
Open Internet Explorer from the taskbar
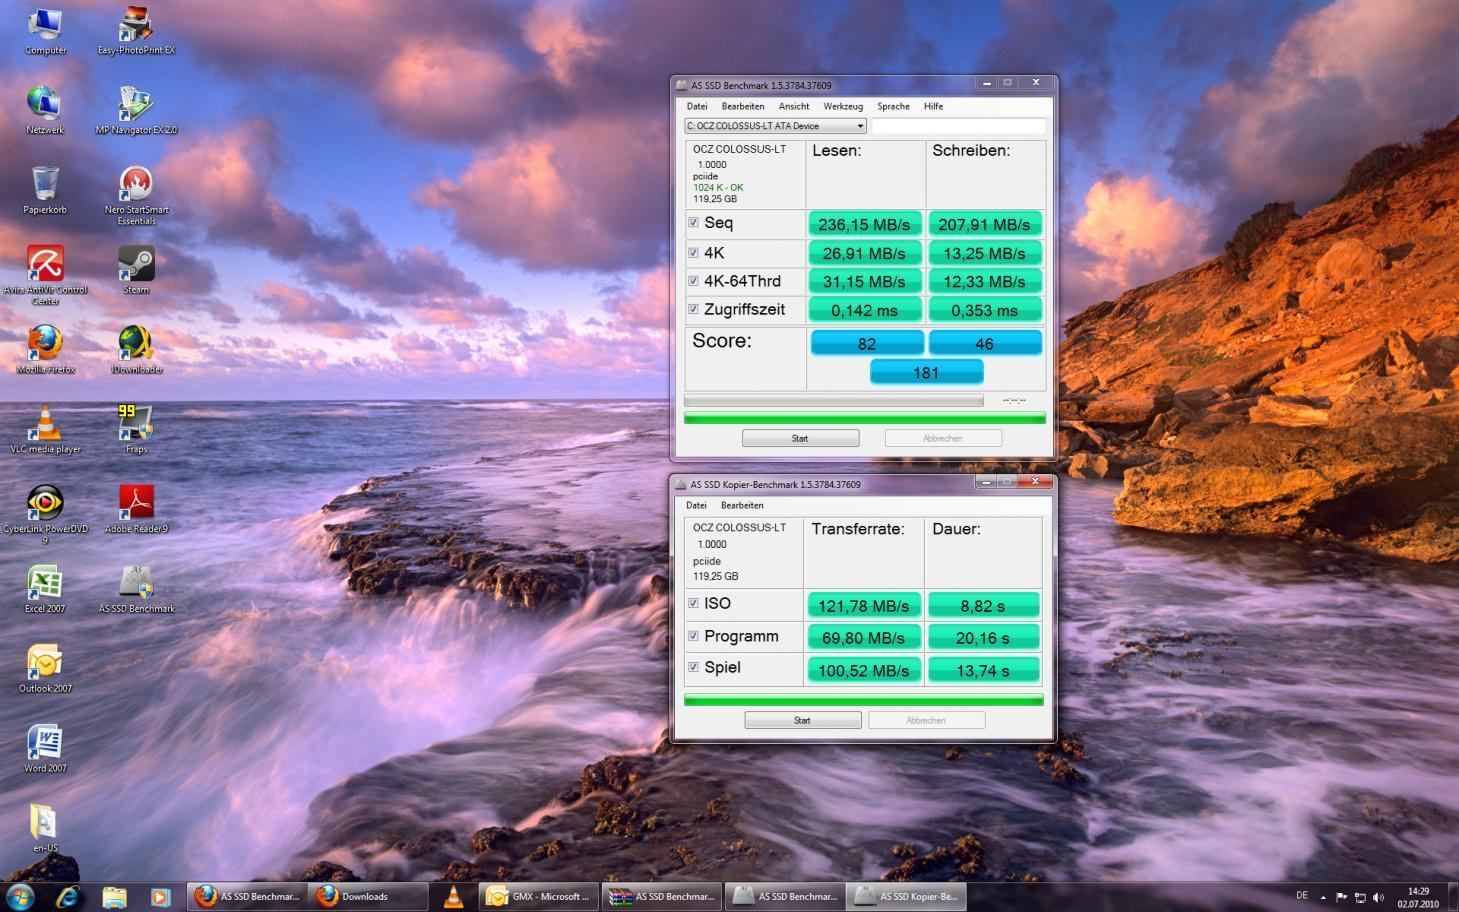point(67,897)
